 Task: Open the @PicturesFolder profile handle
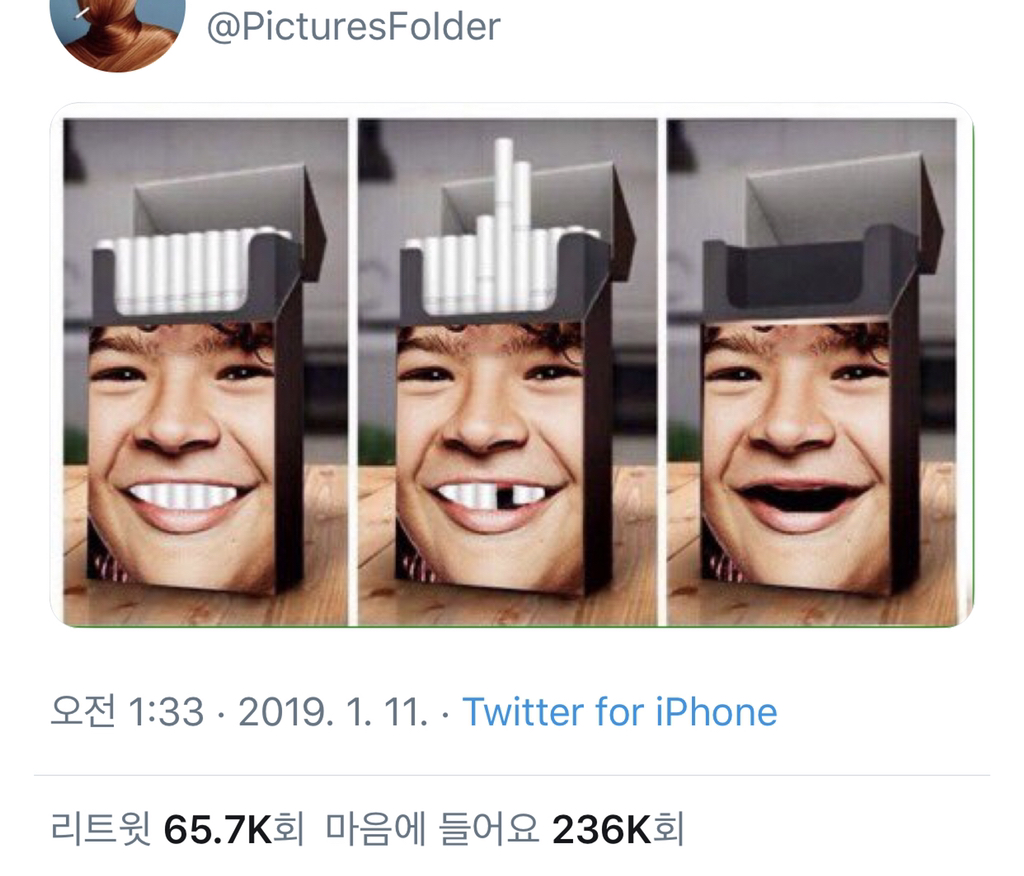point(353,27)
